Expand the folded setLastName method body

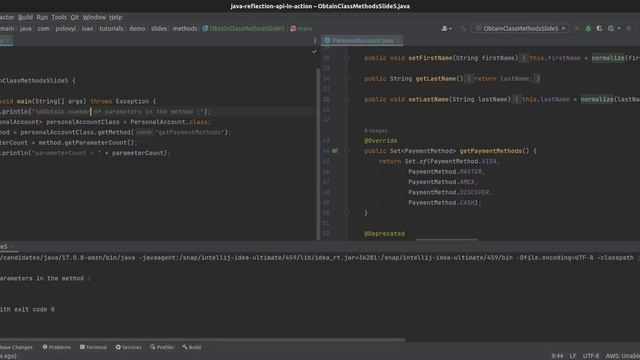[x=516, y=100]
